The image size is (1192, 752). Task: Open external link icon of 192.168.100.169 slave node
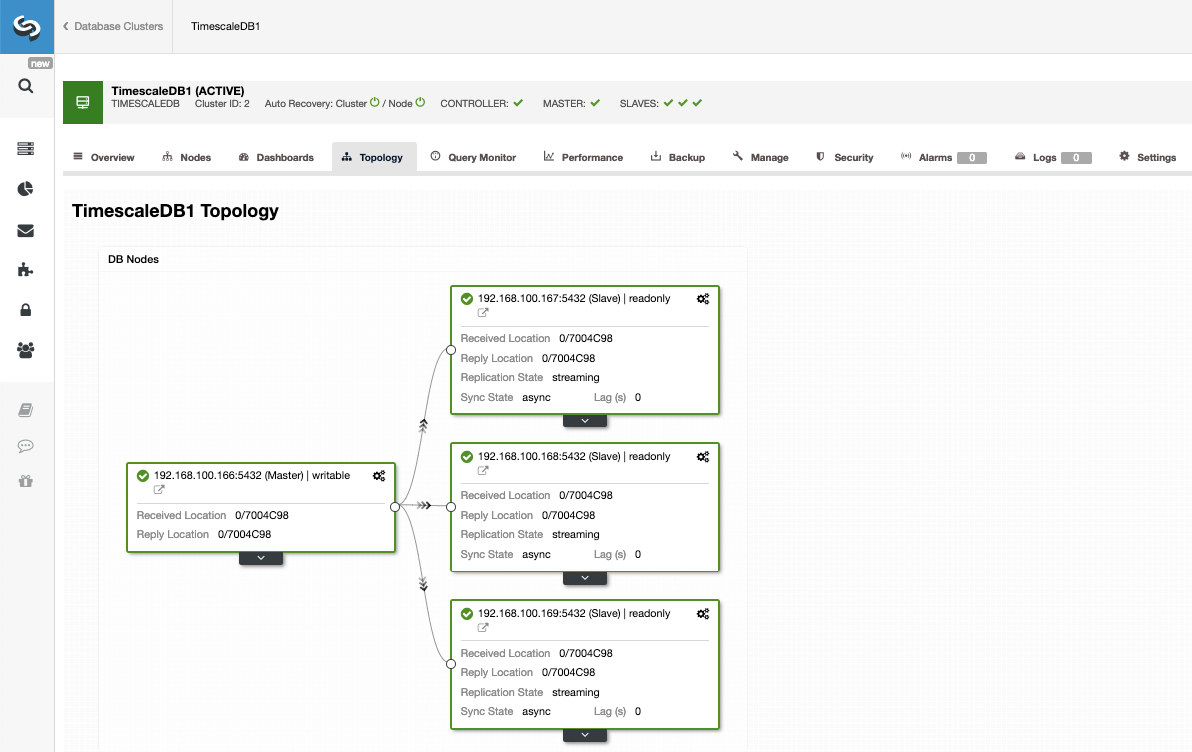pos(483,627)
